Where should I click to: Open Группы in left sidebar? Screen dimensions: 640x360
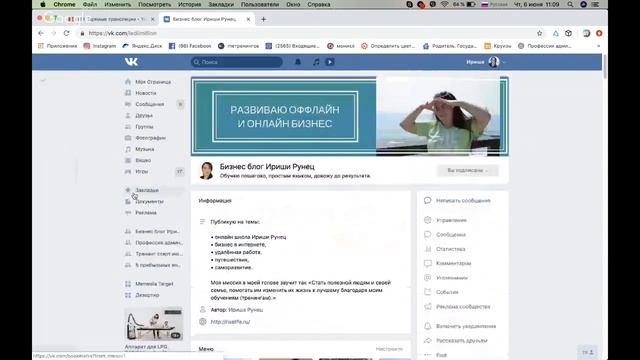(144, 127)
